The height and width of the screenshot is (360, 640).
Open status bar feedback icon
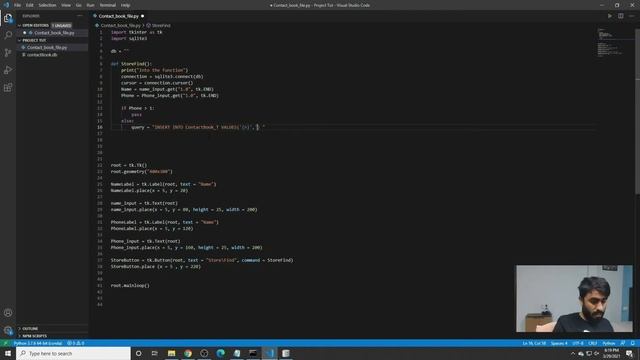tap(623, 343)
